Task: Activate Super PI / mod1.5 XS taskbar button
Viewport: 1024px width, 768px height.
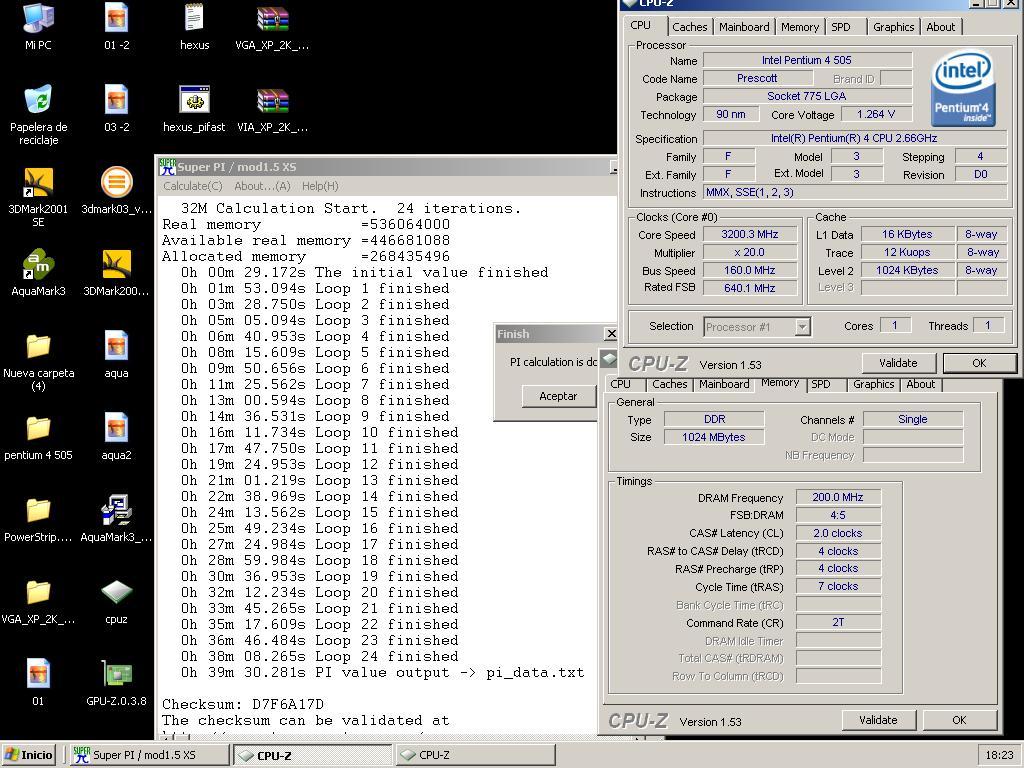Action: click(150, 755)
